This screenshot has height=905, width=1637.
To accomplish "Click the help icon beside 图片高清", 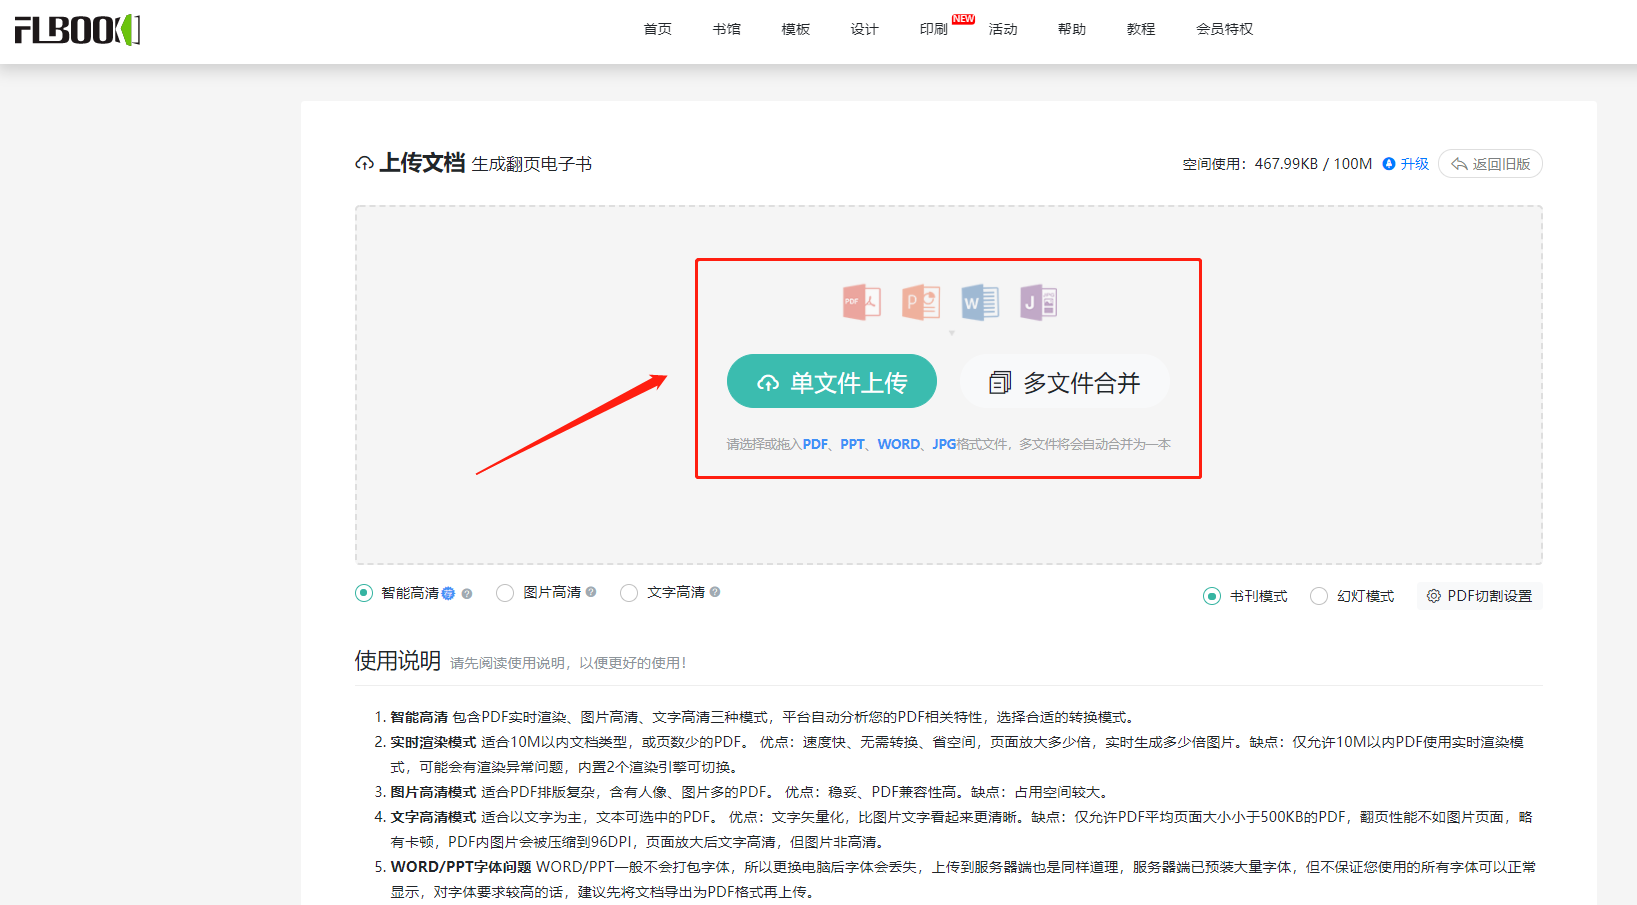I will [591, 592].
